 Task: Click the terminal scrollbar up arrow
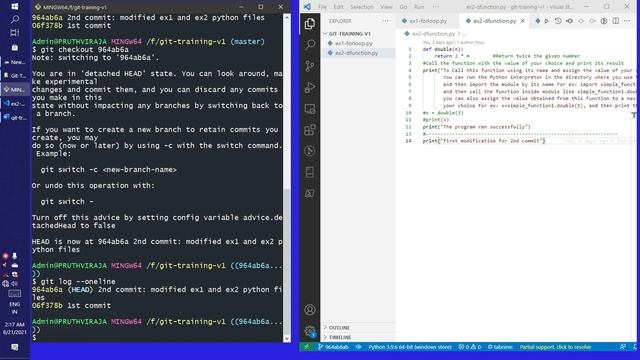(287, 18)
